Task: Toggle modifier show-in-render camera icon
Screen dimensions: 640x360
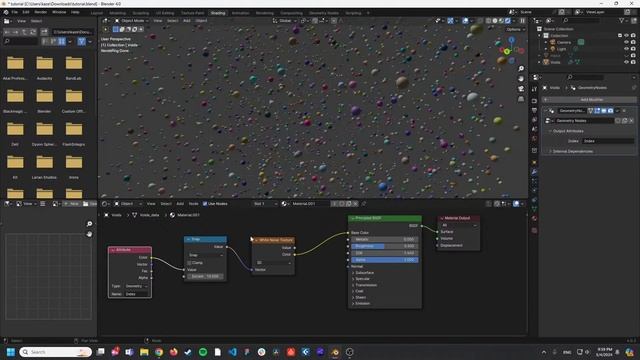Action: pos(610,111)
